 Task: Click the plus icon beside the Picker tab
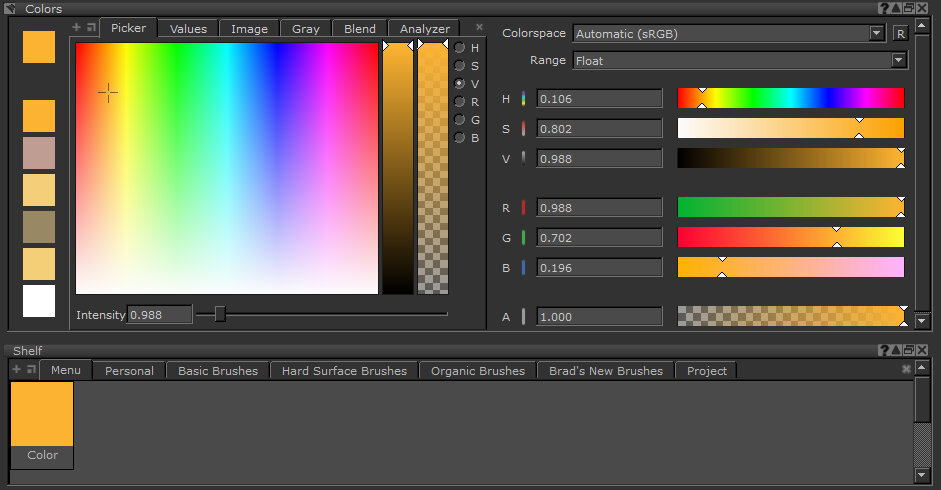[77, 27]
